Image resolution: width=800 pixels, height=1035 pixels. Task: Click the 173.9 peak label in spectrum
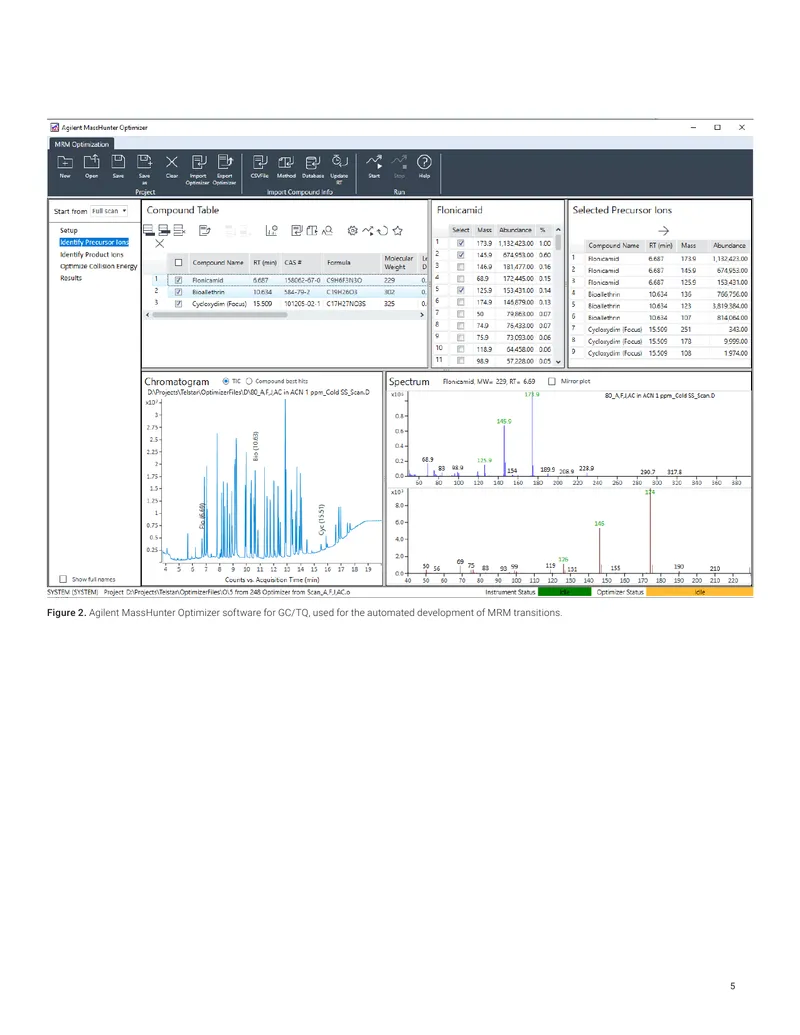[532, 395]
